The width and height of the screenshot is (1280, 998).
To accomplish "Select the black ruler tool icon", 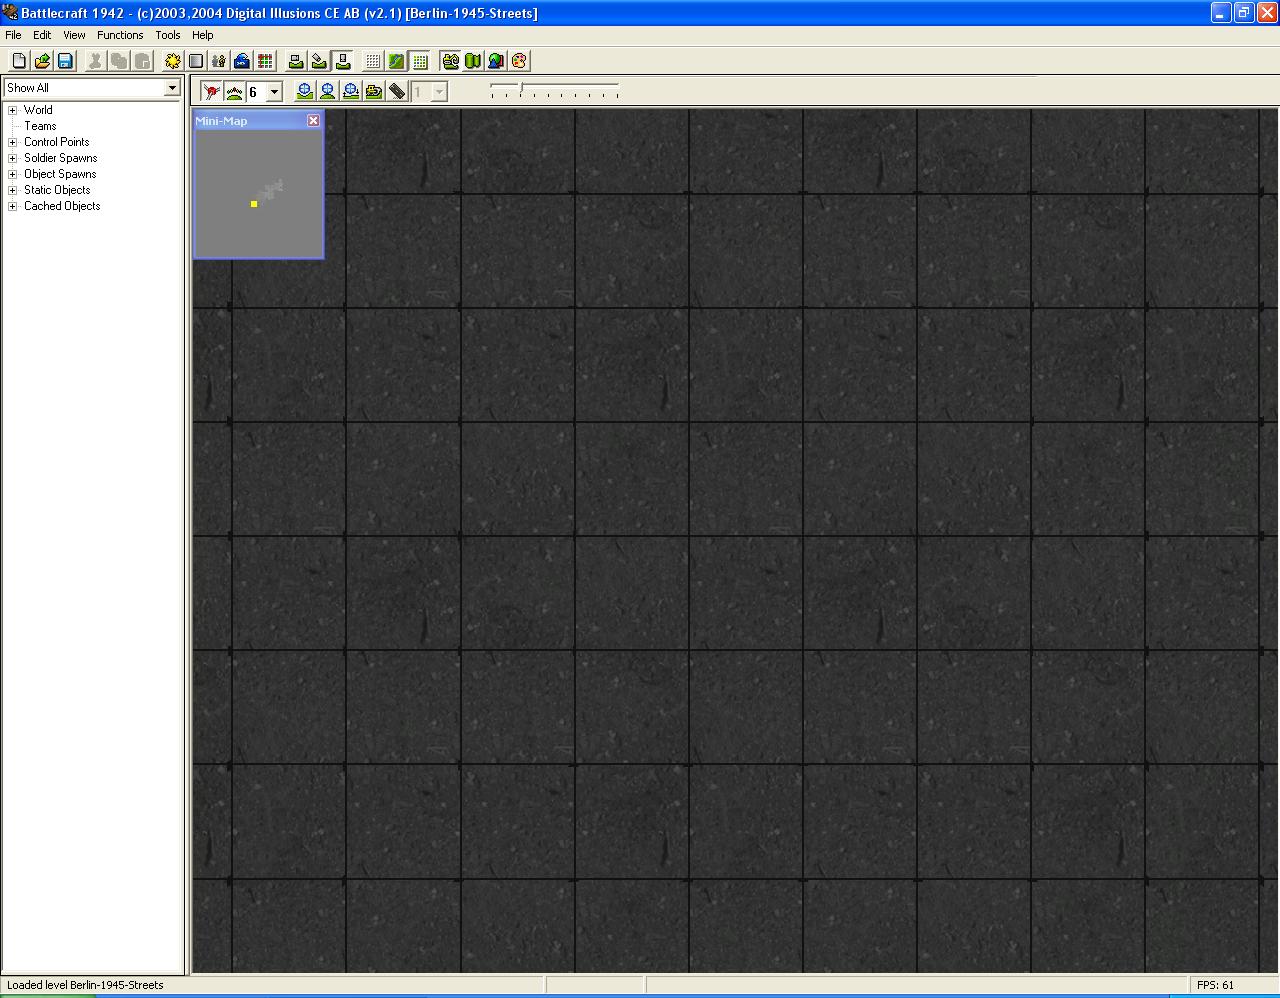I will 397,92.
